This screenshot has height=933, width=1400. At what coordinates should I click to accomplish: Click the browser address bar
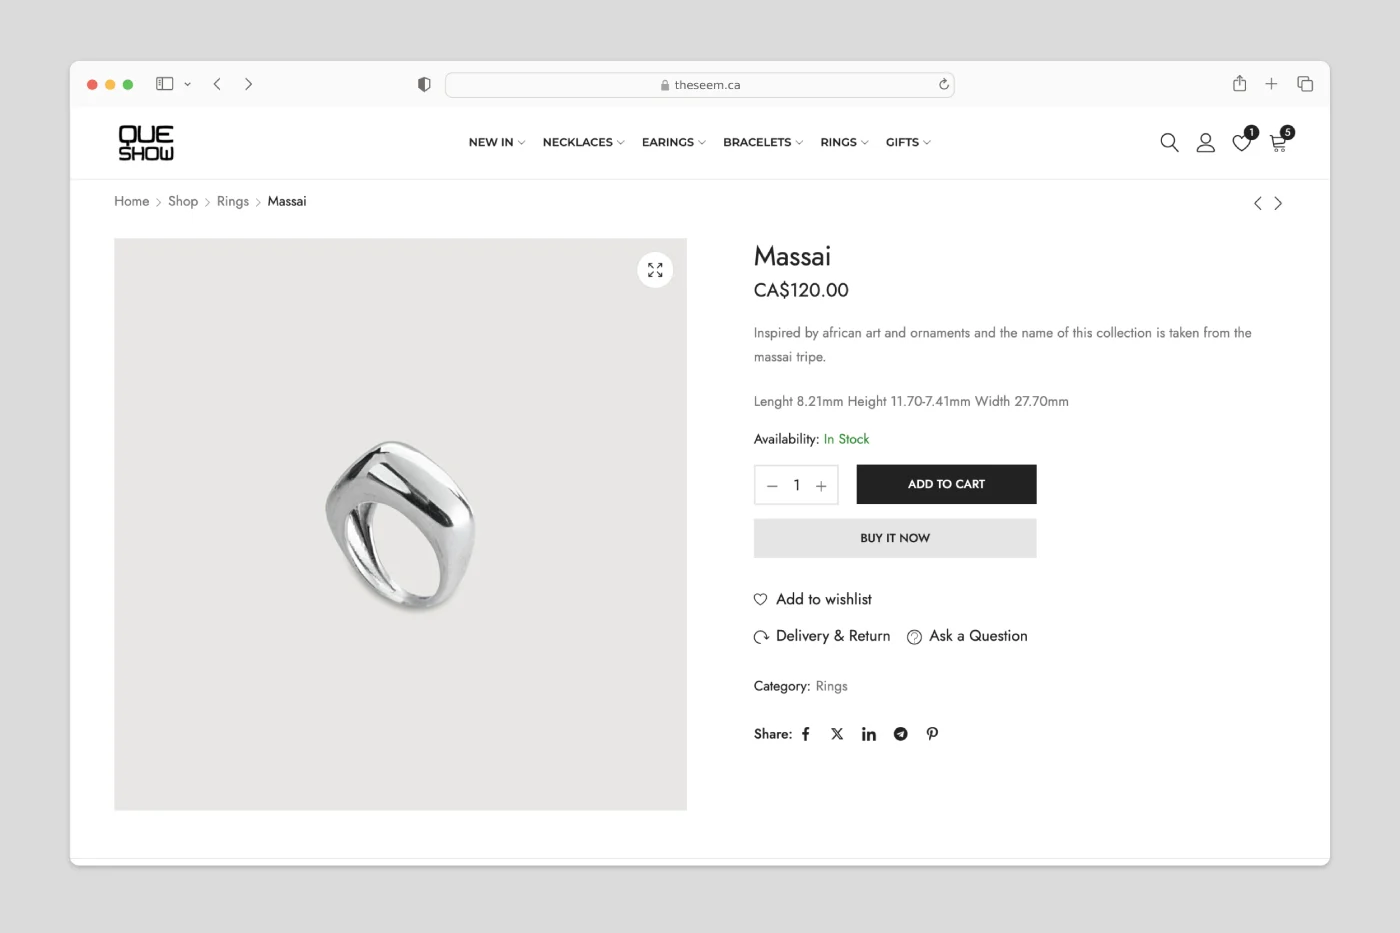click(x=700, y=85)
